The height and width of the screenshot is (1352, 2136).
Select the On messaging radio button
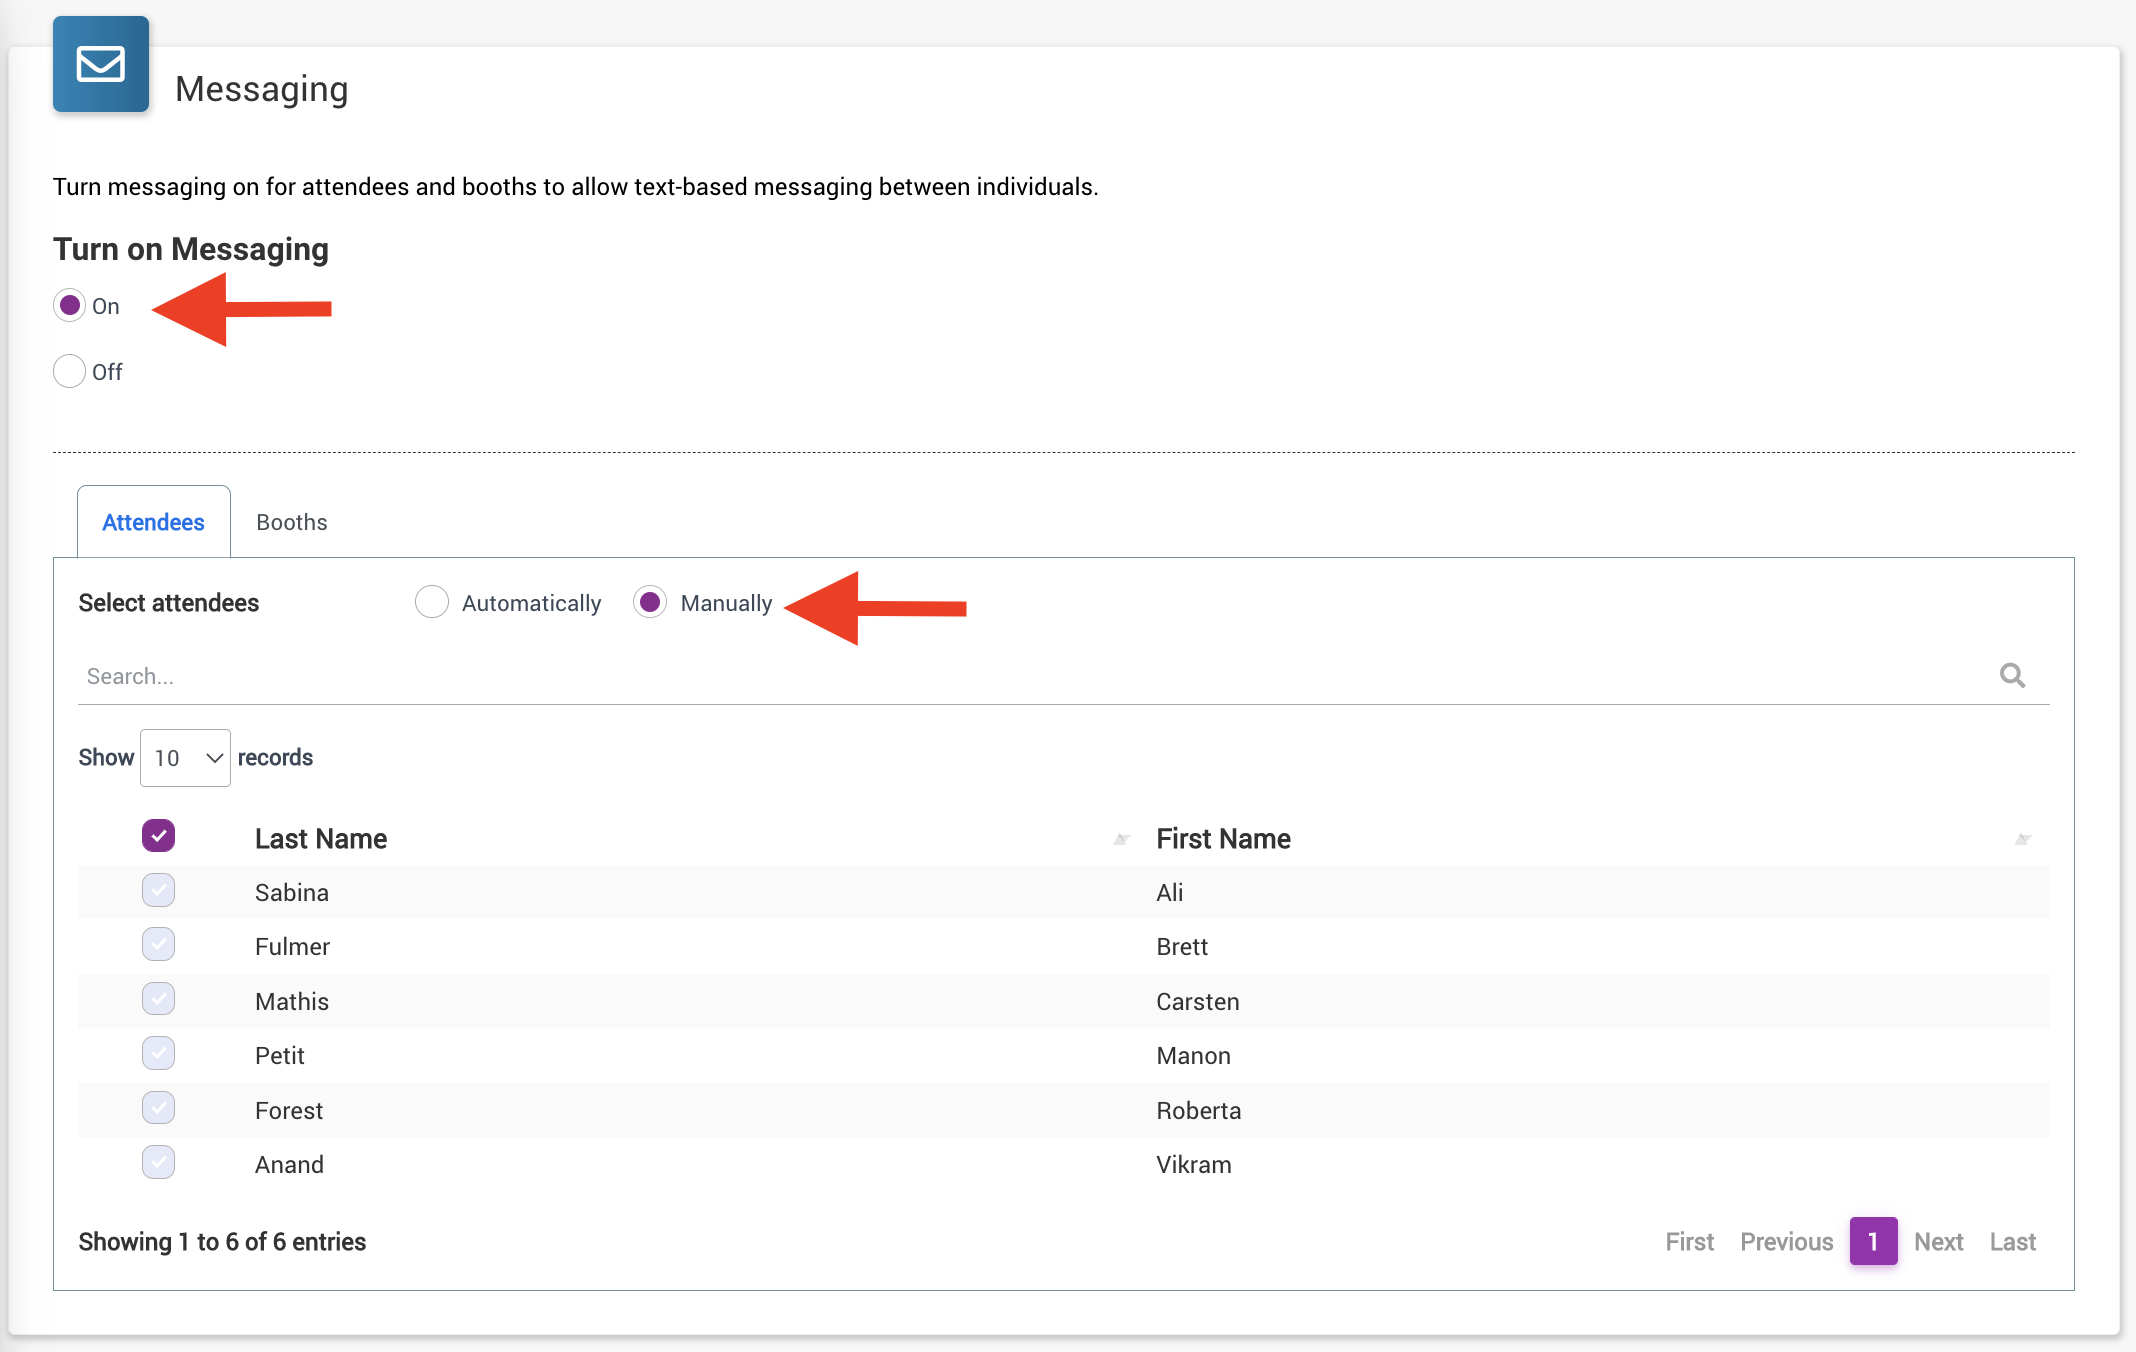pyautogui.click(x=70, y=305)
